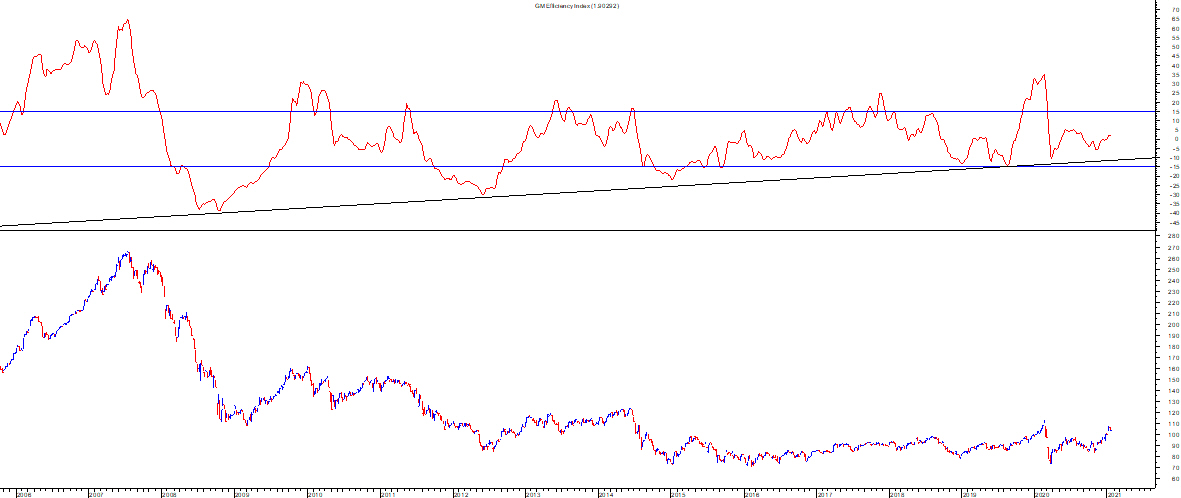
Task: Select the 2010 label on the time axis
Action: [x=314, y=494]
